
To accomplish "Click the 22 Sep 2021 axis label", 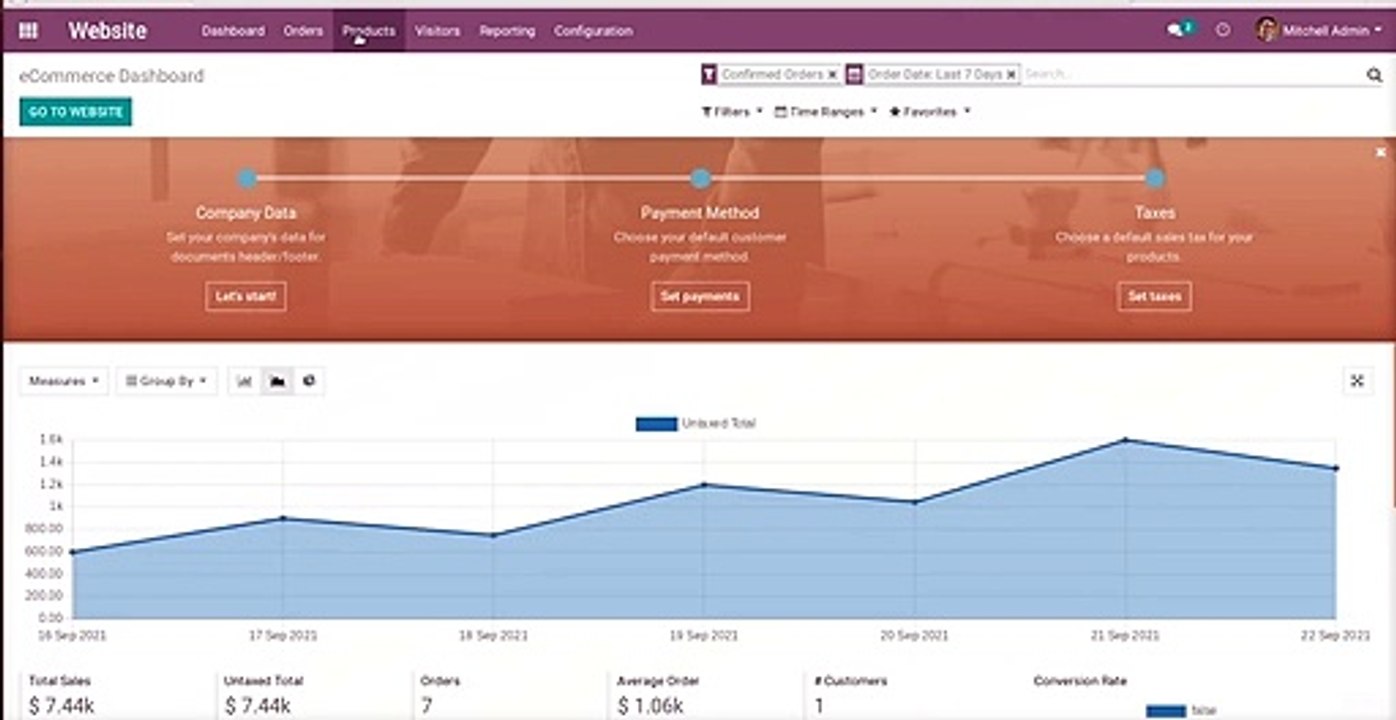I will 1336,636.
